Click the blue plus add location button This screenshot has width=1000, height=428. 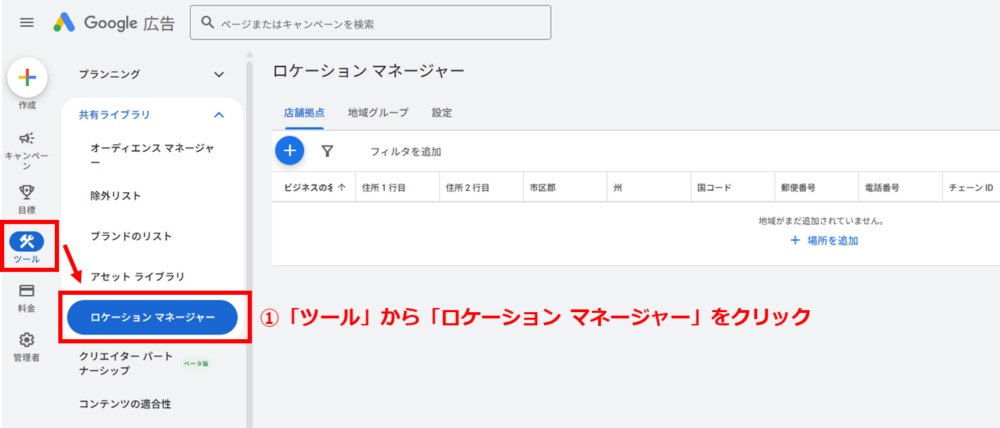289,151
